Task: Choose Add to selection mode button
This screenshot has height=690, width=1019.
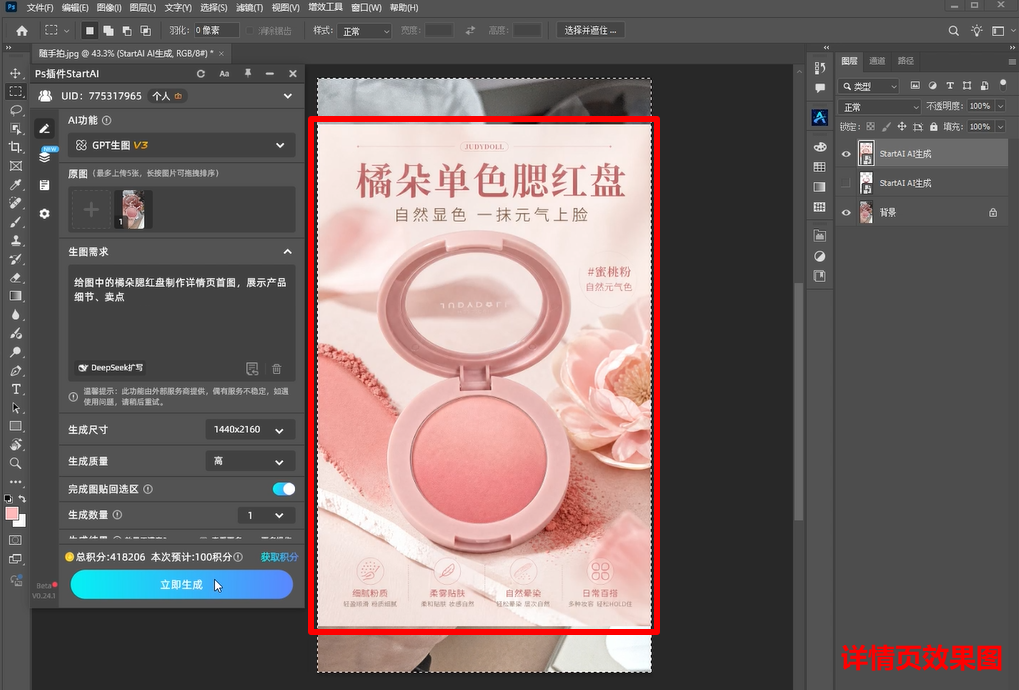Action: [x=108, y=31]
